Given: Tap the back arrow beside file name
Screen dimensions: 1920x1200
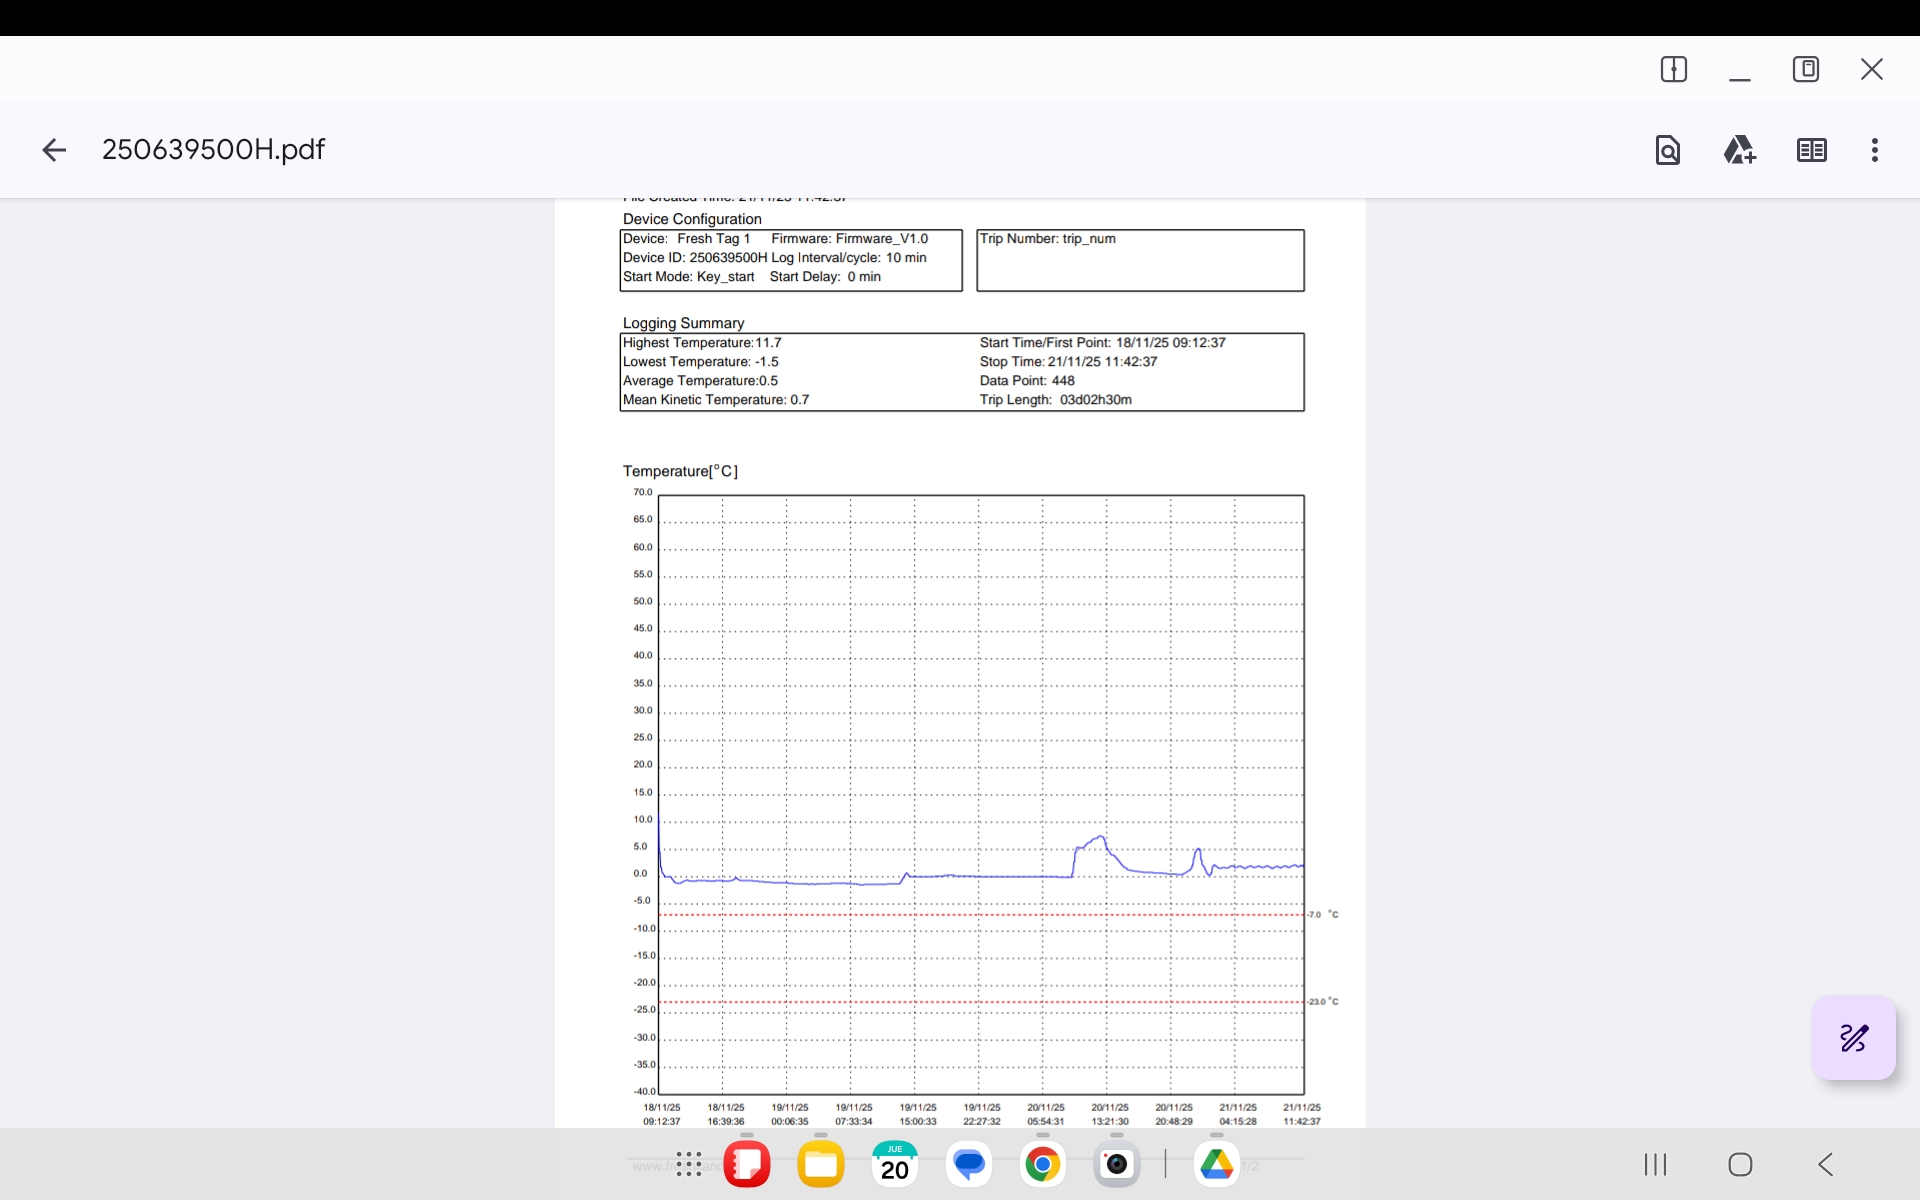Looking at the screenshot, I should coord(54,150).
